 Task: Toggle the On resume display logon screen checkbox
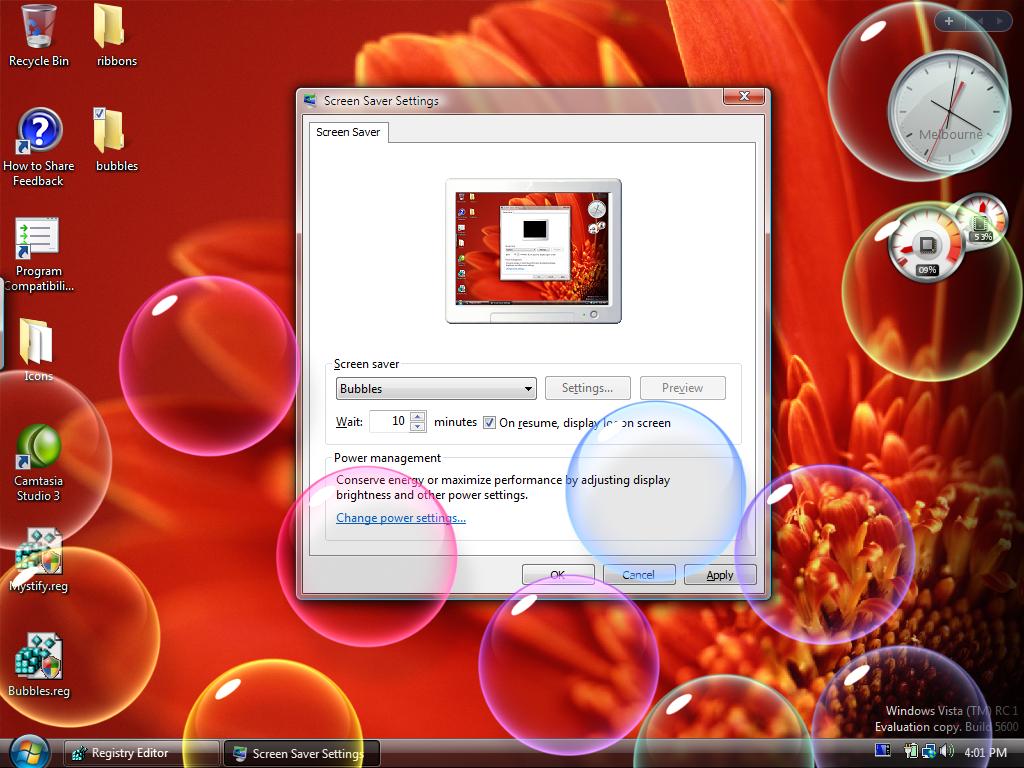(489, 423)
